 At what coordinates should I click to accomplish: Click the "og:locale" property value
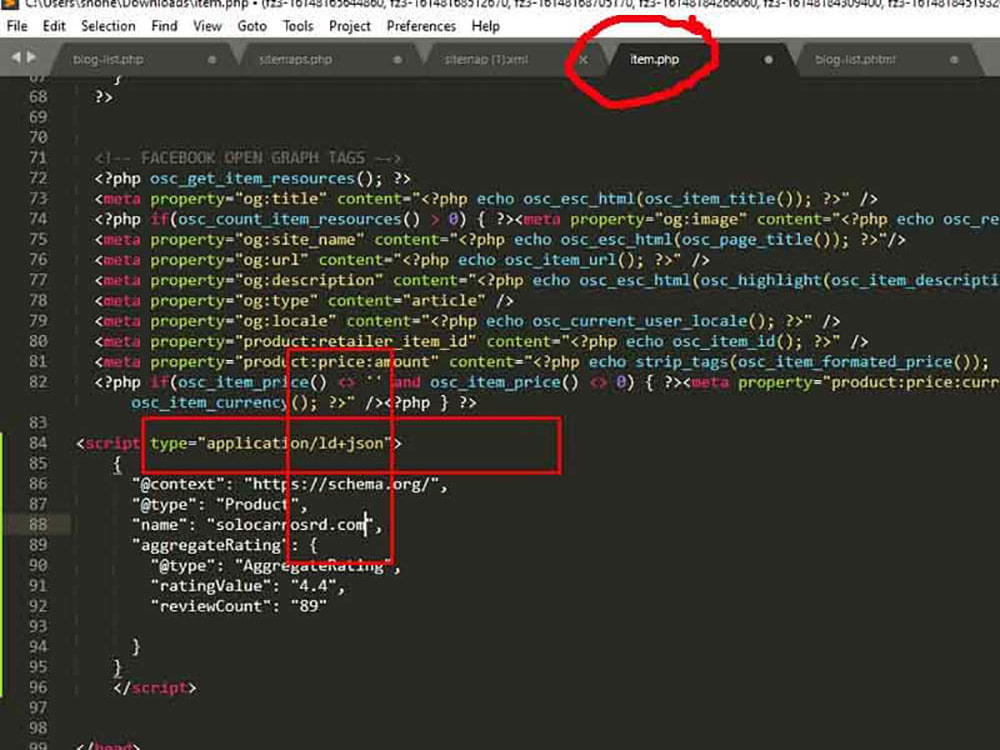click(x=286, y=321)
